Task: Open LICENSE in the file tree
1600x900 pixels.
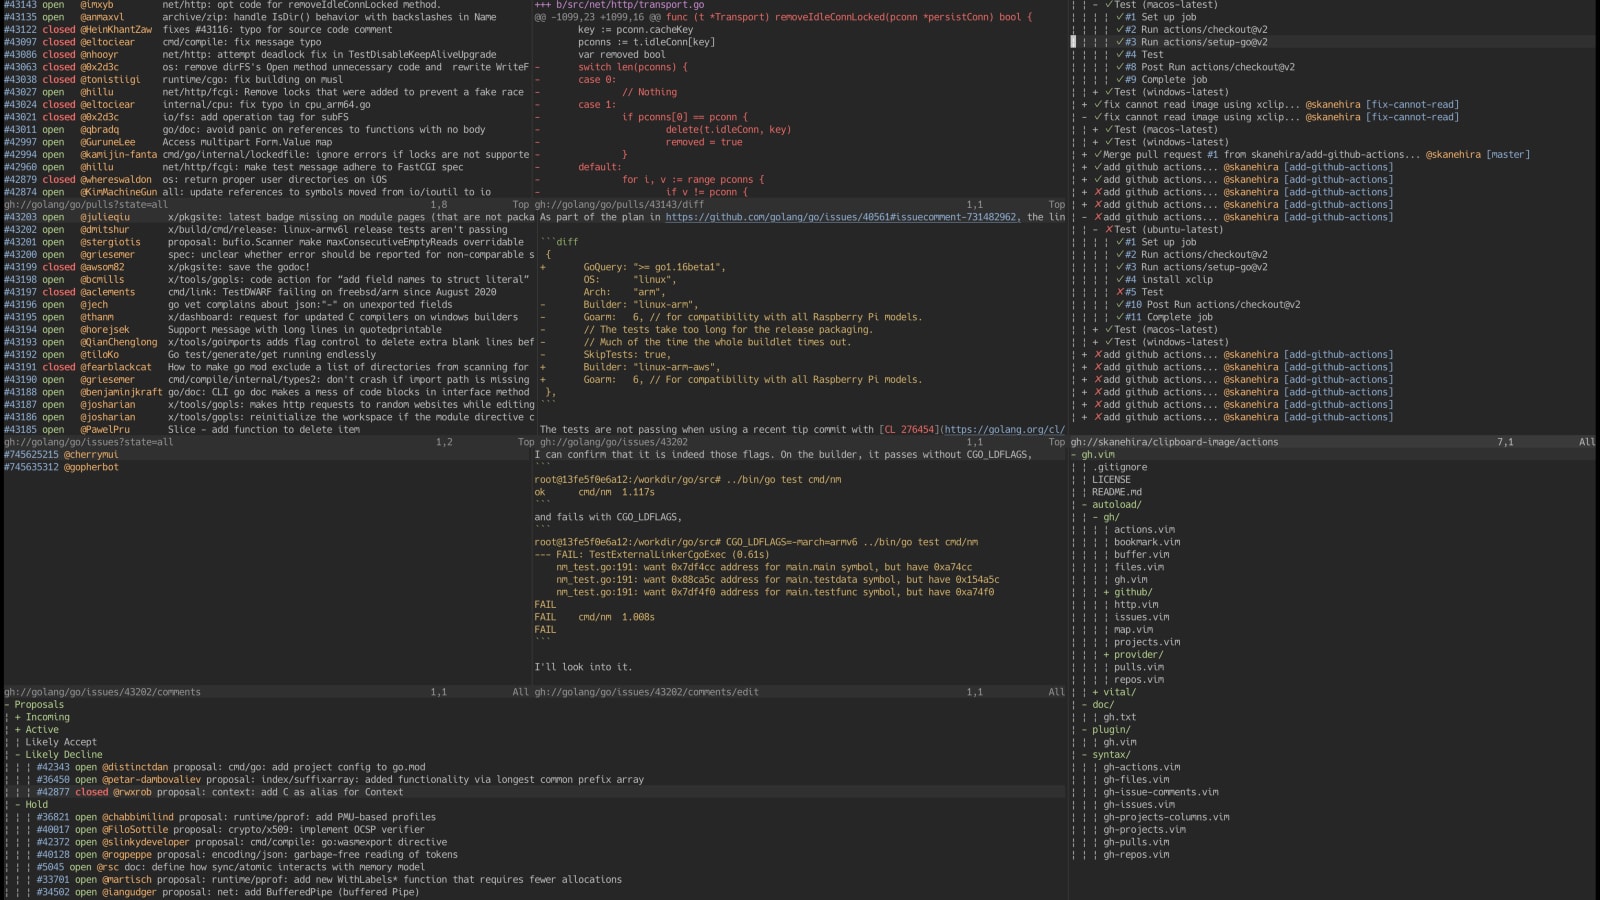Action: pos(1111,480)
